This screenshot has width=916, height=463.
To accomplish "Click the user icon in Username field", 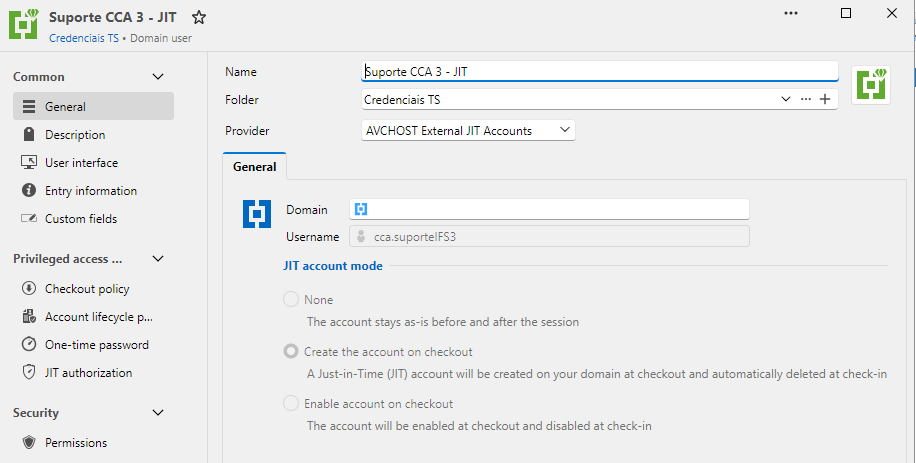I will [x=361, y=236].
